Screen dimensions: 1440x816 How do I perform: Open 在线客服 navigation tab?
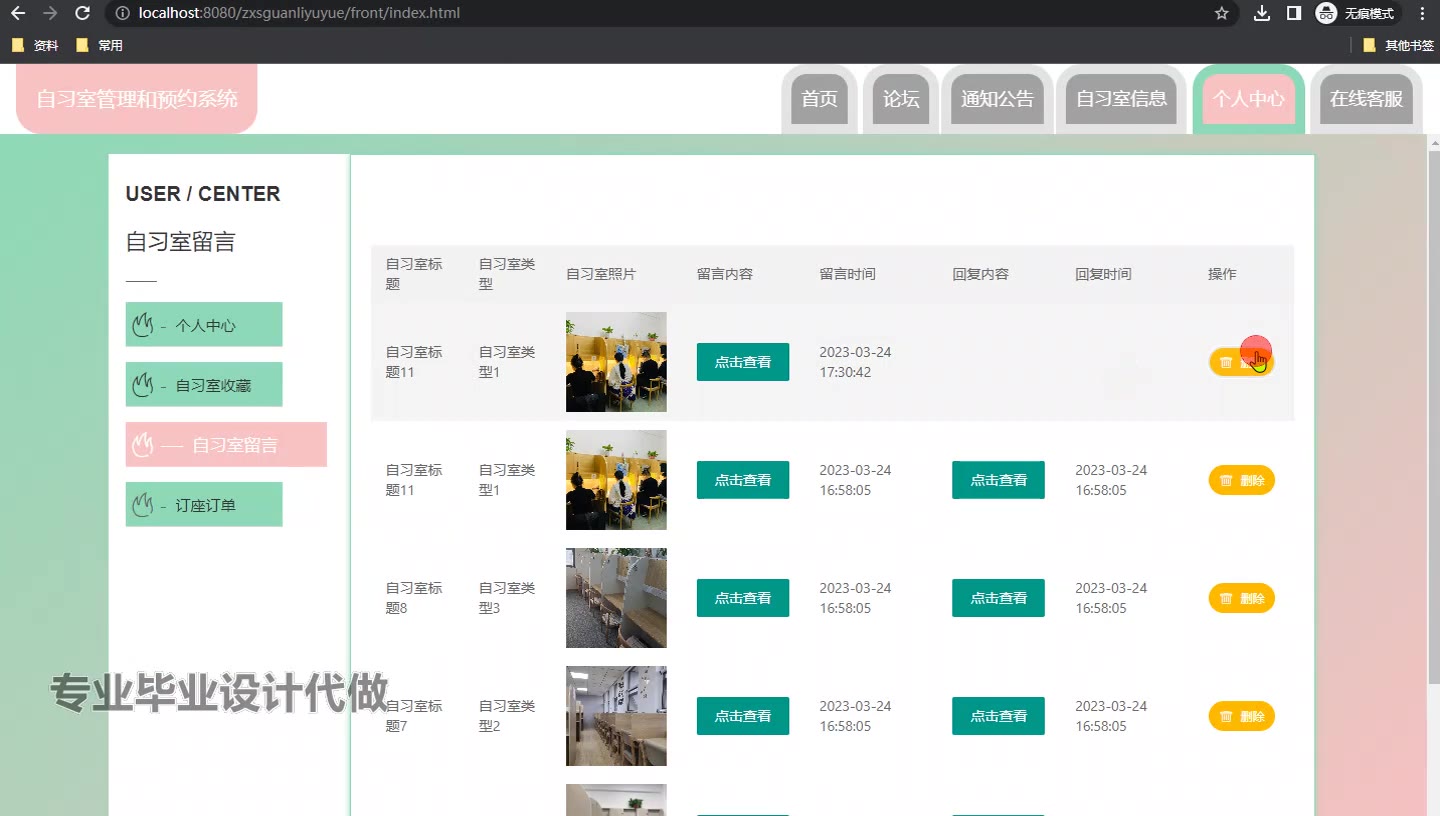1366,99
